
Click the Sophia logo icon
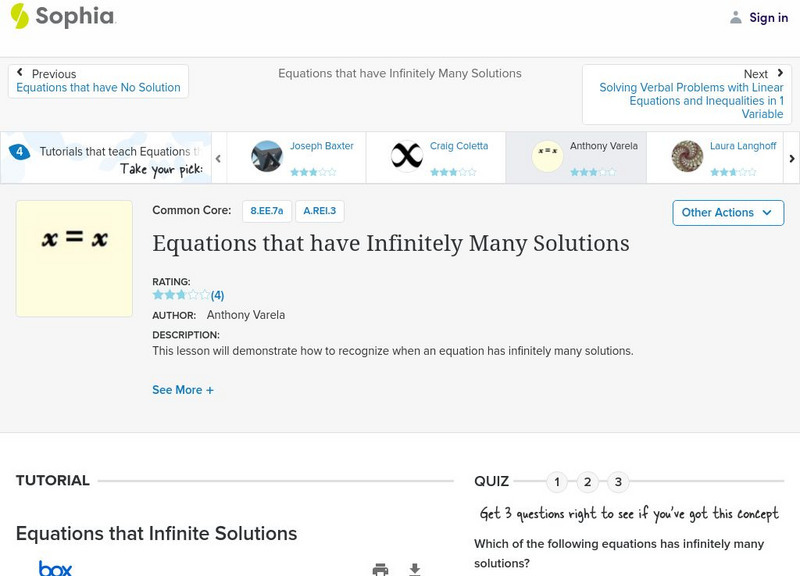(x=20, y=16)
